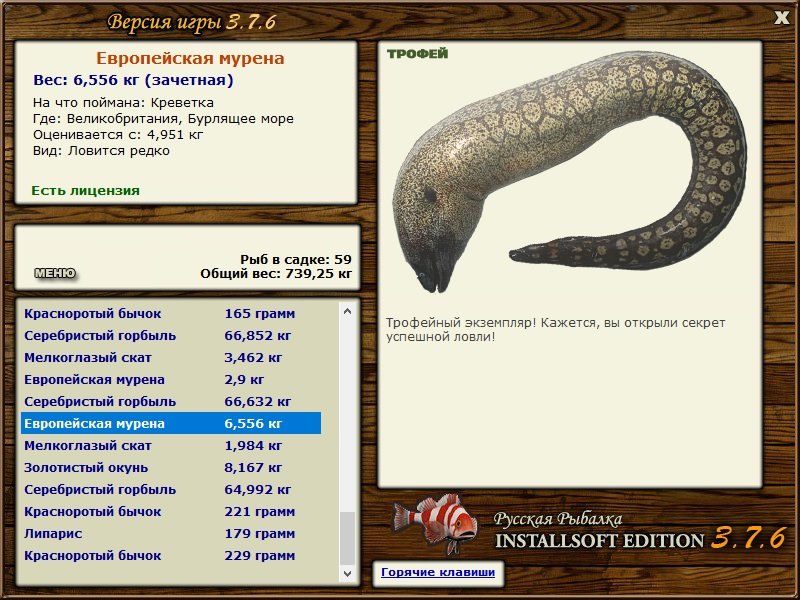
Task: Select Серебристый горбыль 64,992 кг row
Action: 171,489
